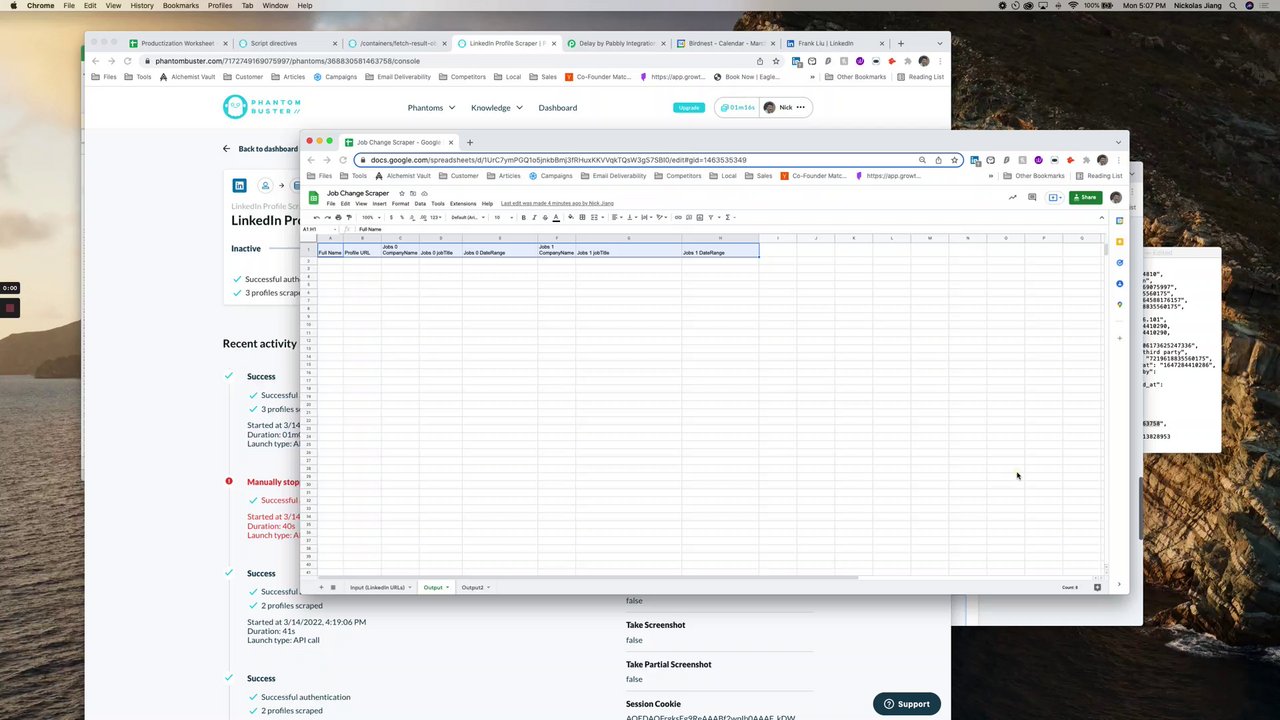Open Google Keep in the side panel
The image size is (1280, 720).
coord(1120,242)
